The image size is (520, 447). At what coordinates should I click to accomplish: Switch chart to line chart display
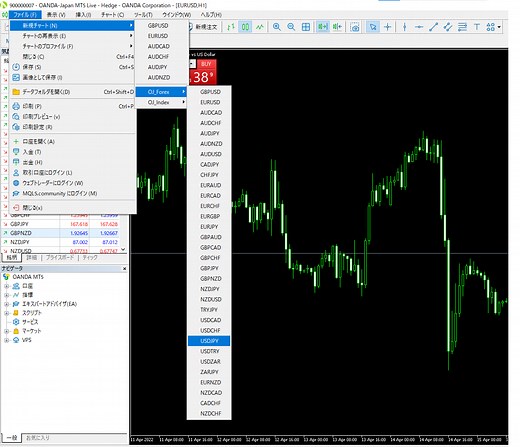tap(260, 27)
